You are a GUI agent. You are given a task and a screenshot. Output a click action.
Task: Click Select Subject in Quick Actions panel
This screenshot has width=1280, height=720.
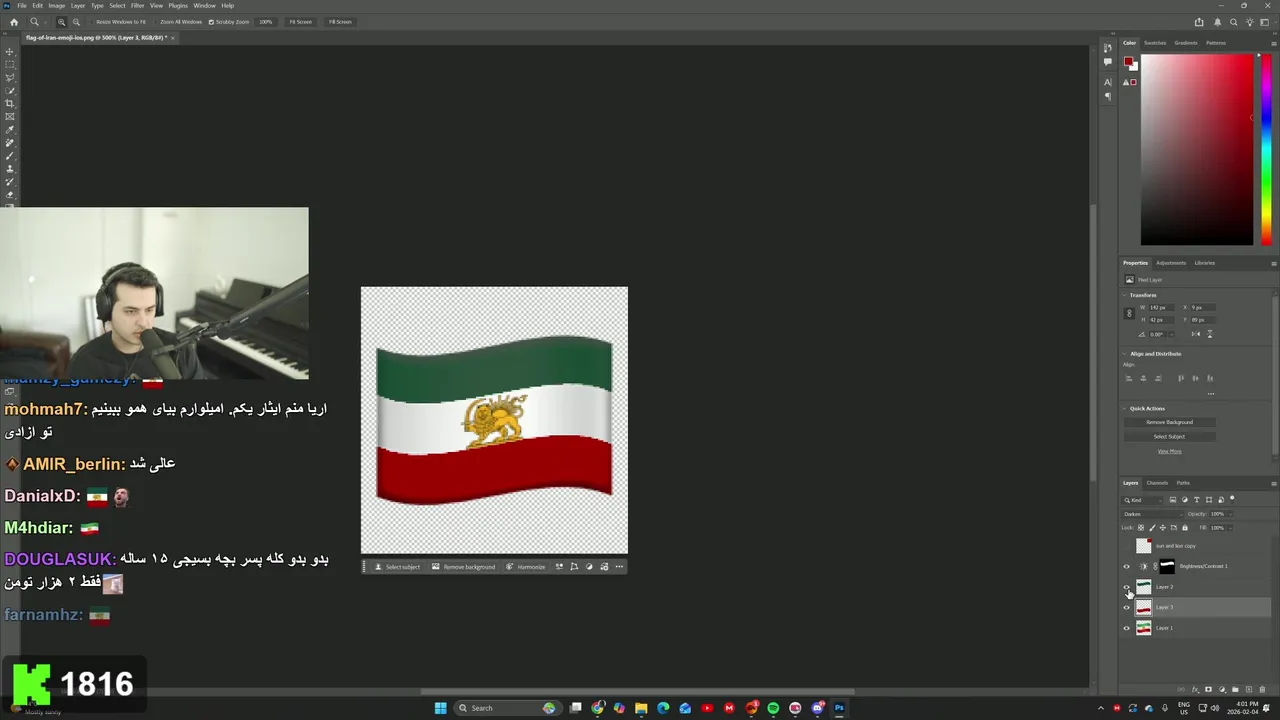[1169, 436]
